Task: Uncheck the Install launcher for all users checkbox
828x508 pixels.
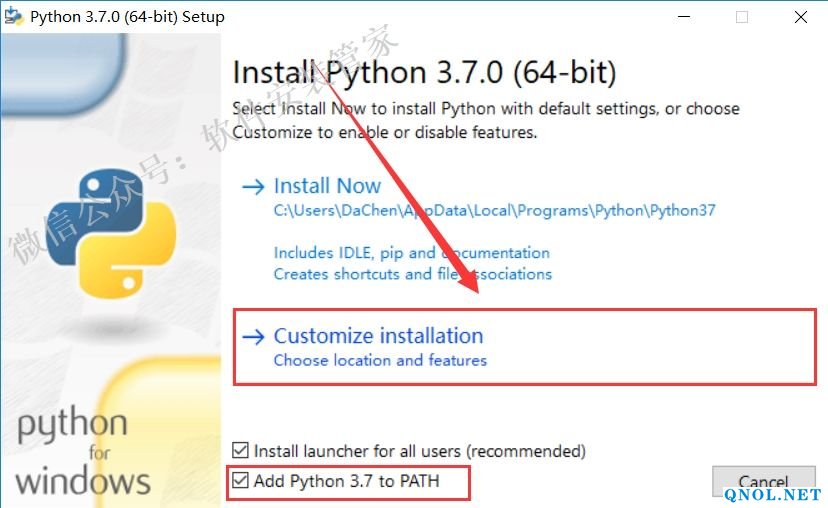Action: click(240, 451)
